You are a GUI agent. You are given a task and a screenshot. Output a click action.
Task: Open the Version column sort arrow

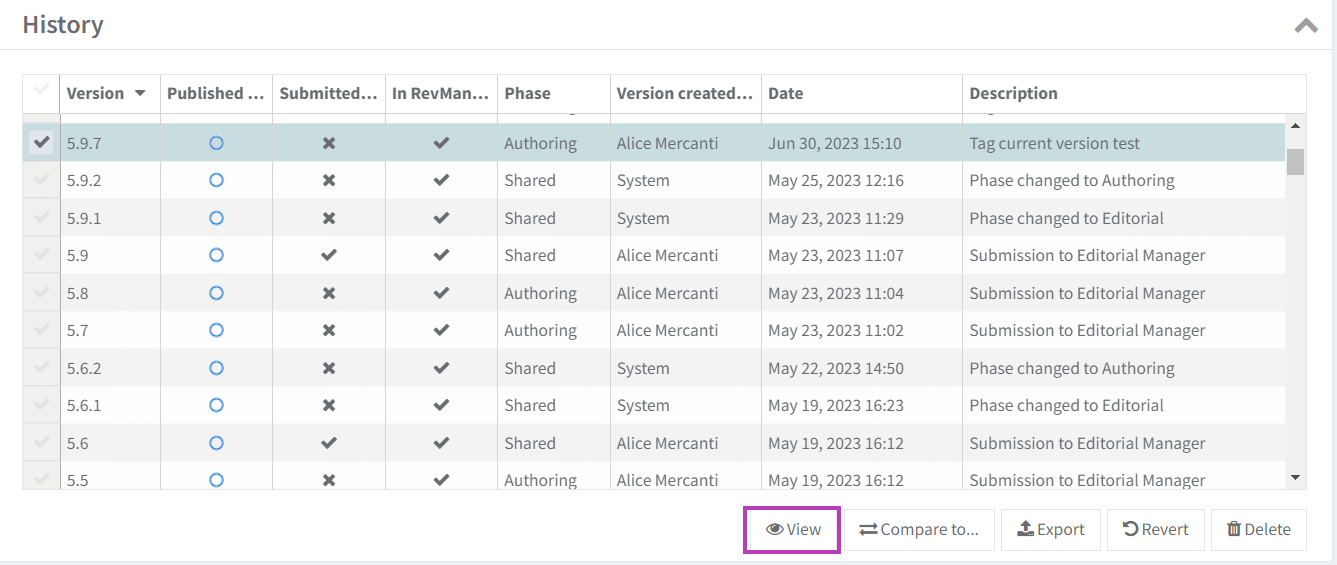[140, 93]
